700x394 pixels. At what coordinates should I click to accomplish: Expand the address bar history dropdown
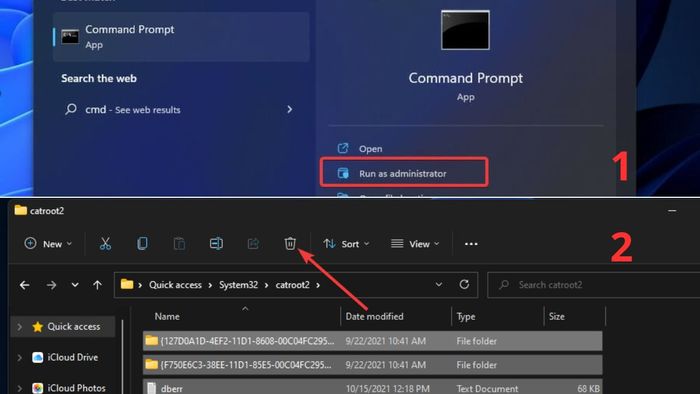(439, 285)
